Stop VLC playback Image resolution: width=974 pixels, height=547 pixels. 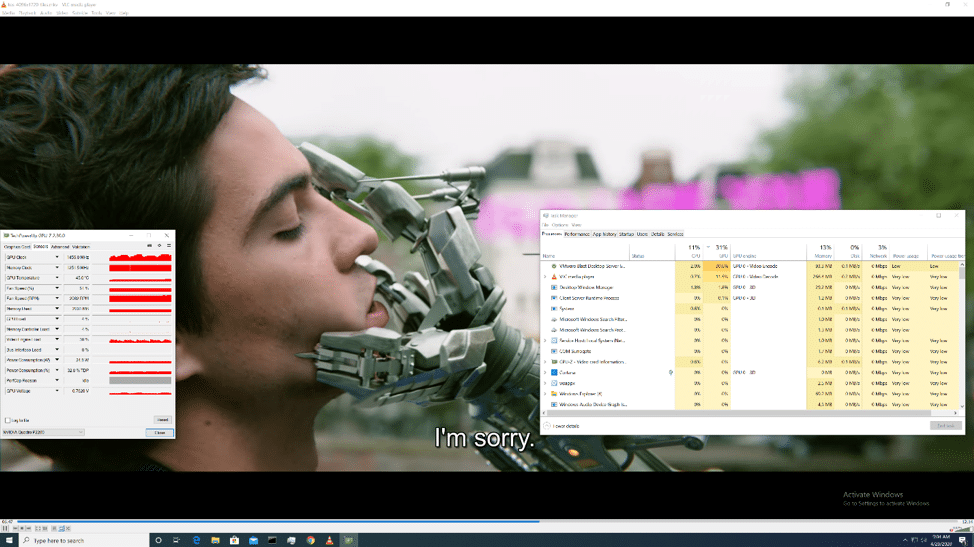tap(22, 528)
